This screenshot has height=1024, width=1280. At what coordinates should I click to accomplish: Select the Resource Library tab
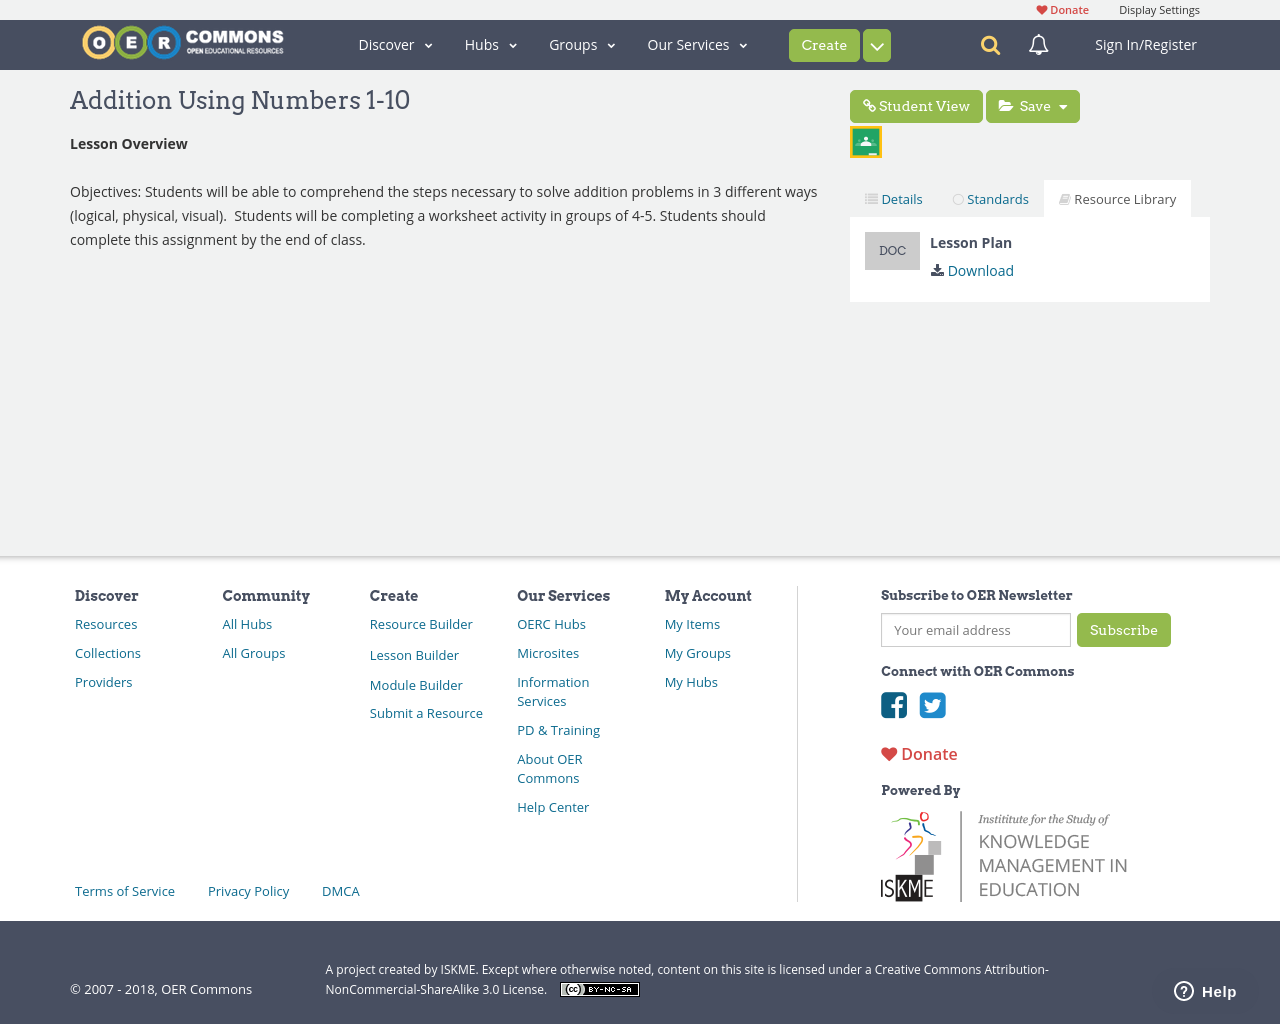click(x=1117, y=199)
